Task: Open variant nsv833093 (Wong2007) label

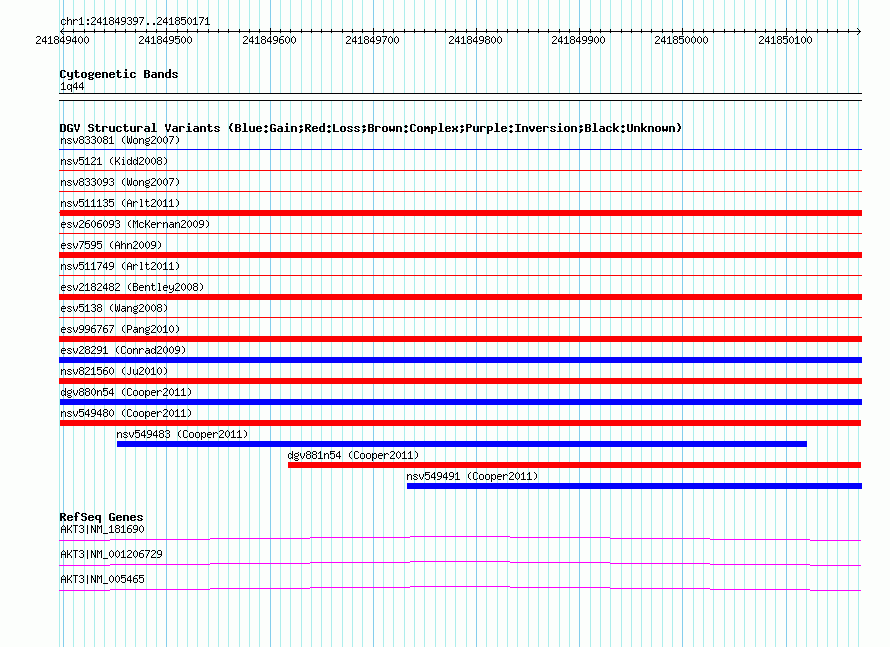Action: pos(120,182)
